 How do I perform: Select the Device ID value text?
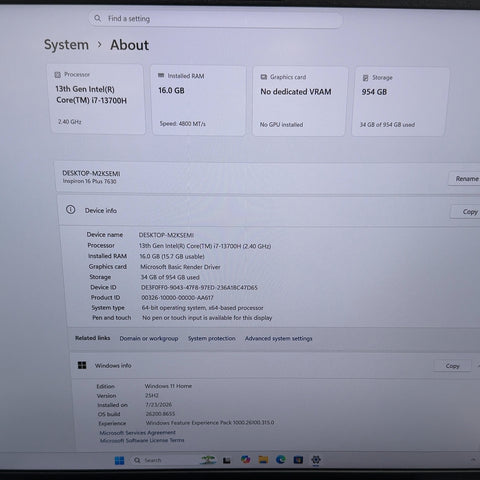(x=199, y=287)
